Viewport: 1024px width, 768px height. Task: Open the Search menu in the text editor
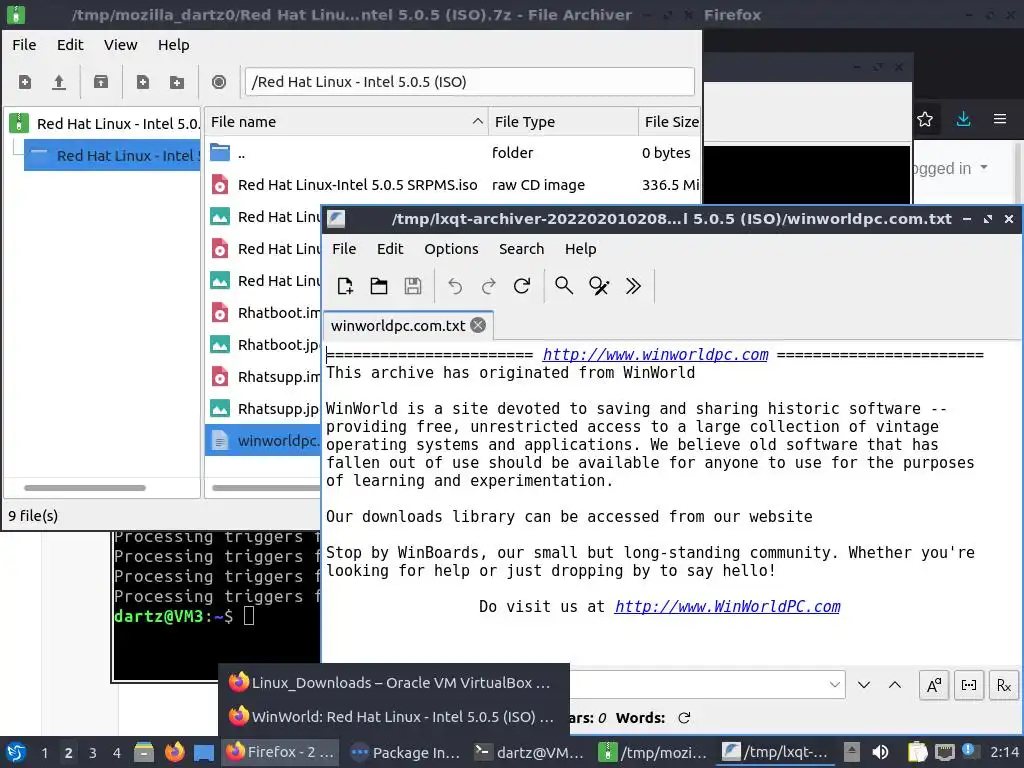click(521, 249)
